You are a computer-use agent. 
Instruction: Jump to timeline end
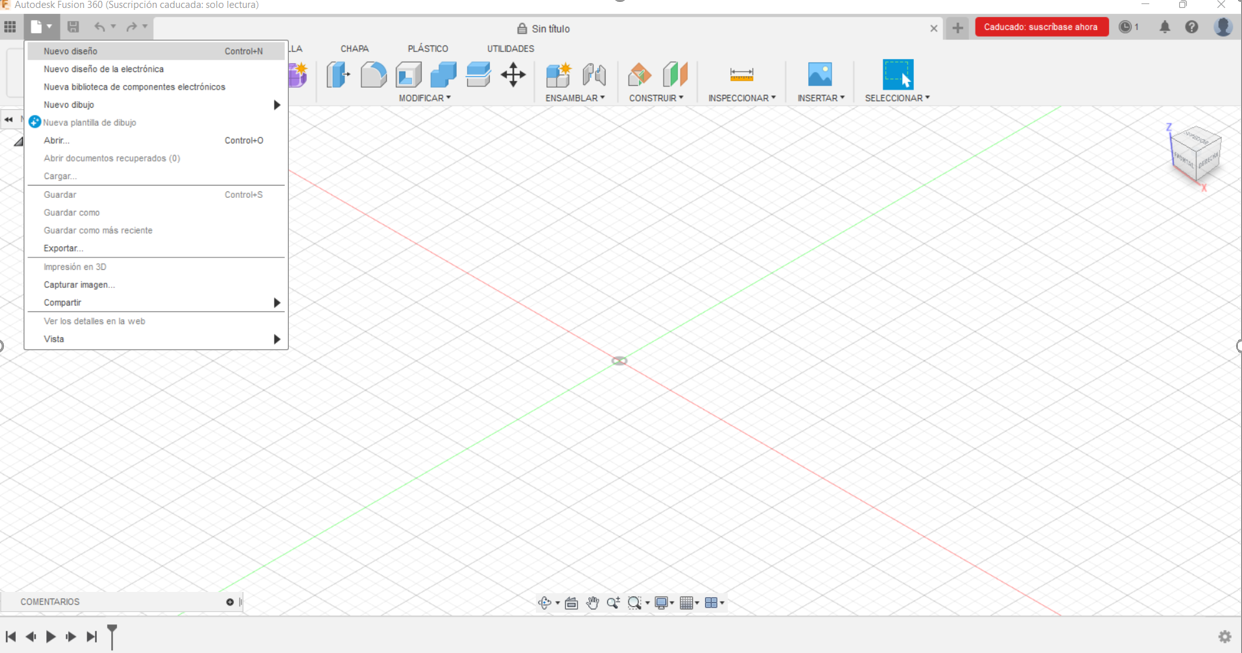[x=91, y=637]
